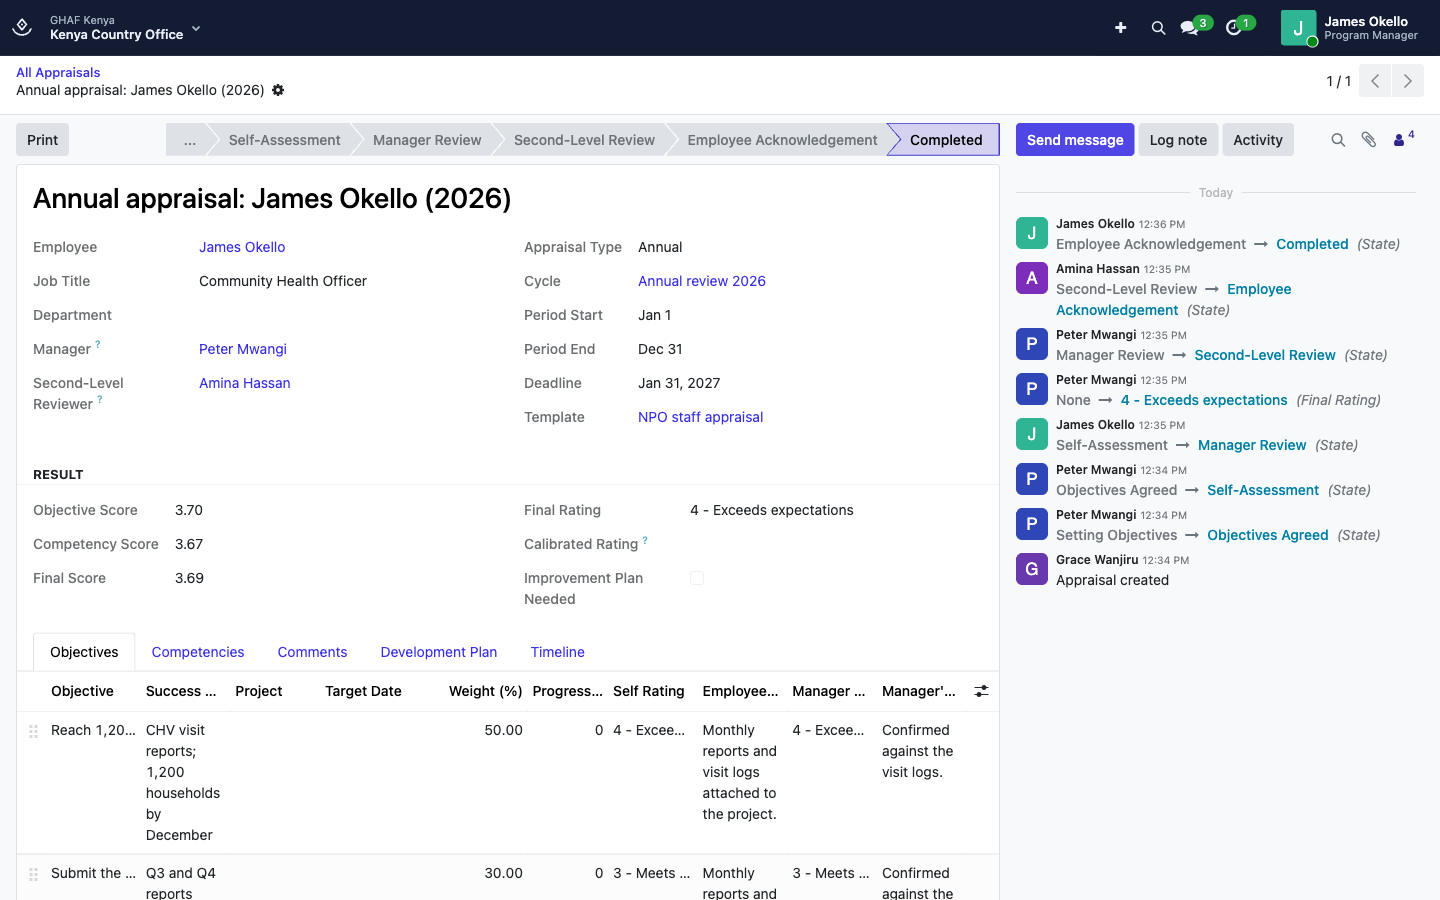1440x900 pixels.
Task: Go to next record arrow
Action: pos(1408,81)
